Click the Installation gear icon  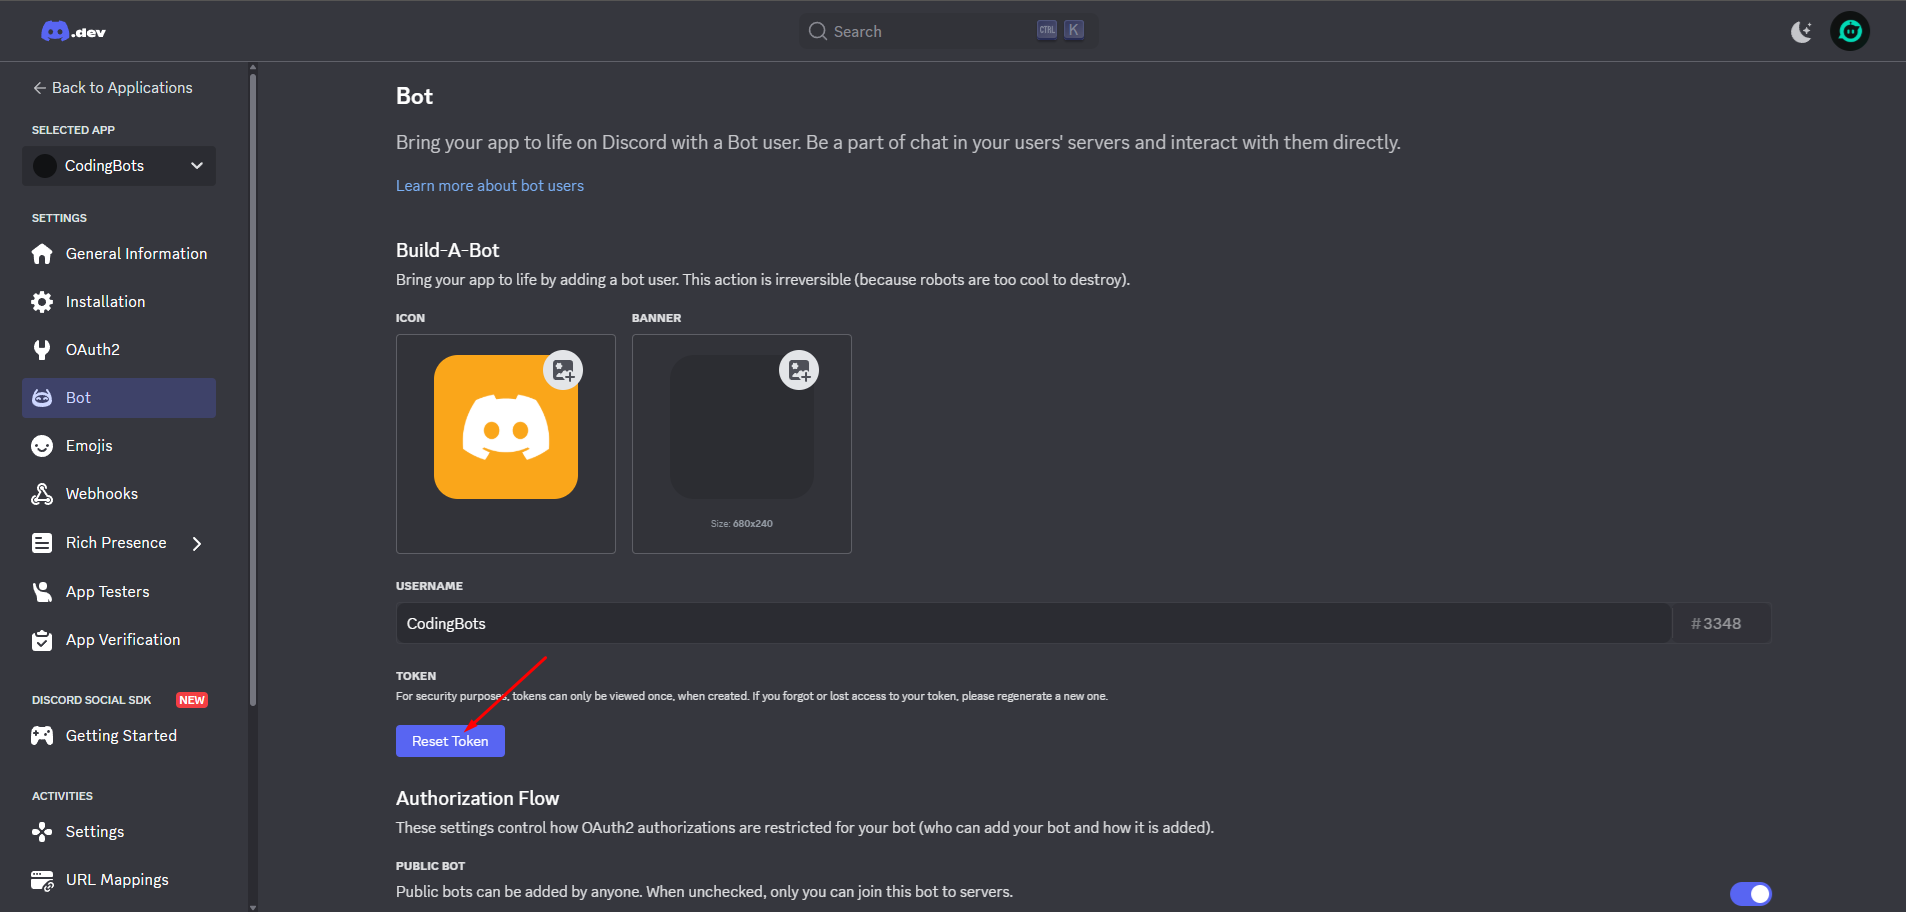(42, 302)
